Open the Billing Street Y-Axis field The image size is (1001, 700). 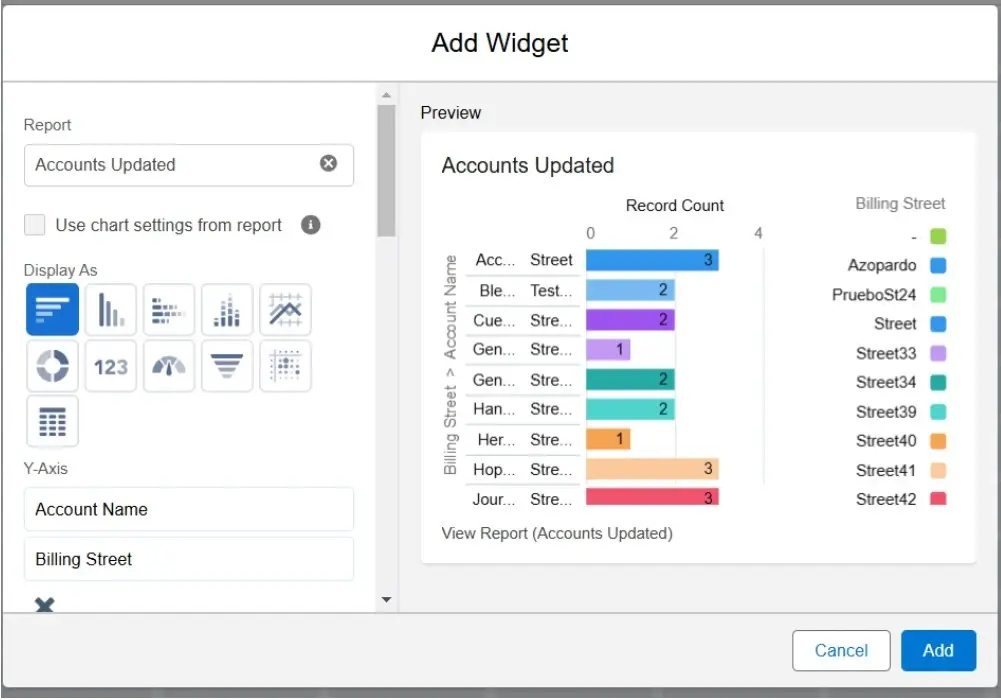click(x=188, y=559)
